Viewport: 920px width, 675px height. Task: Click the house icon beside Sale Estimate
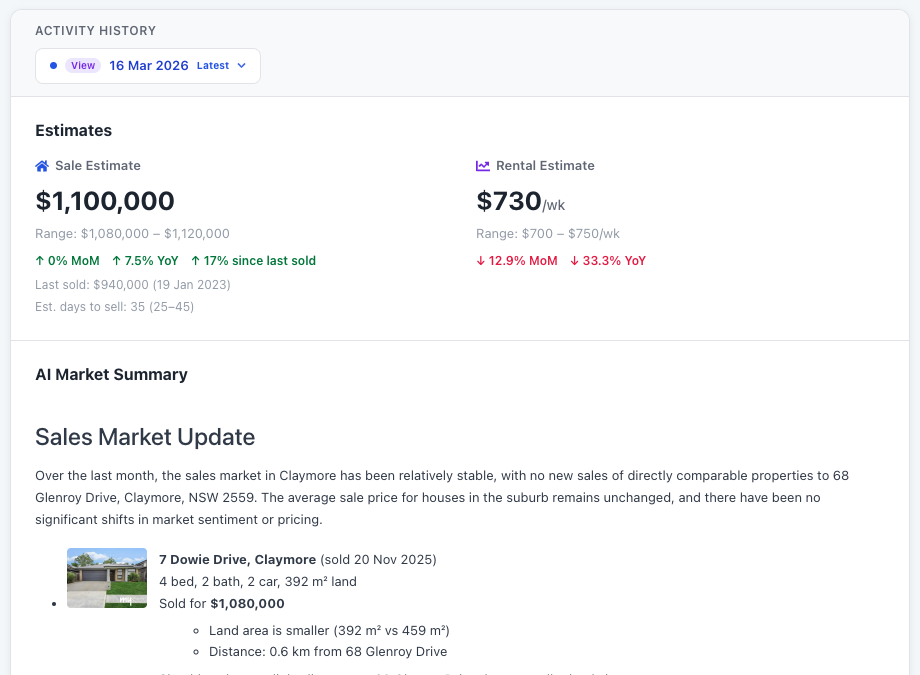(x=42, y=166)
